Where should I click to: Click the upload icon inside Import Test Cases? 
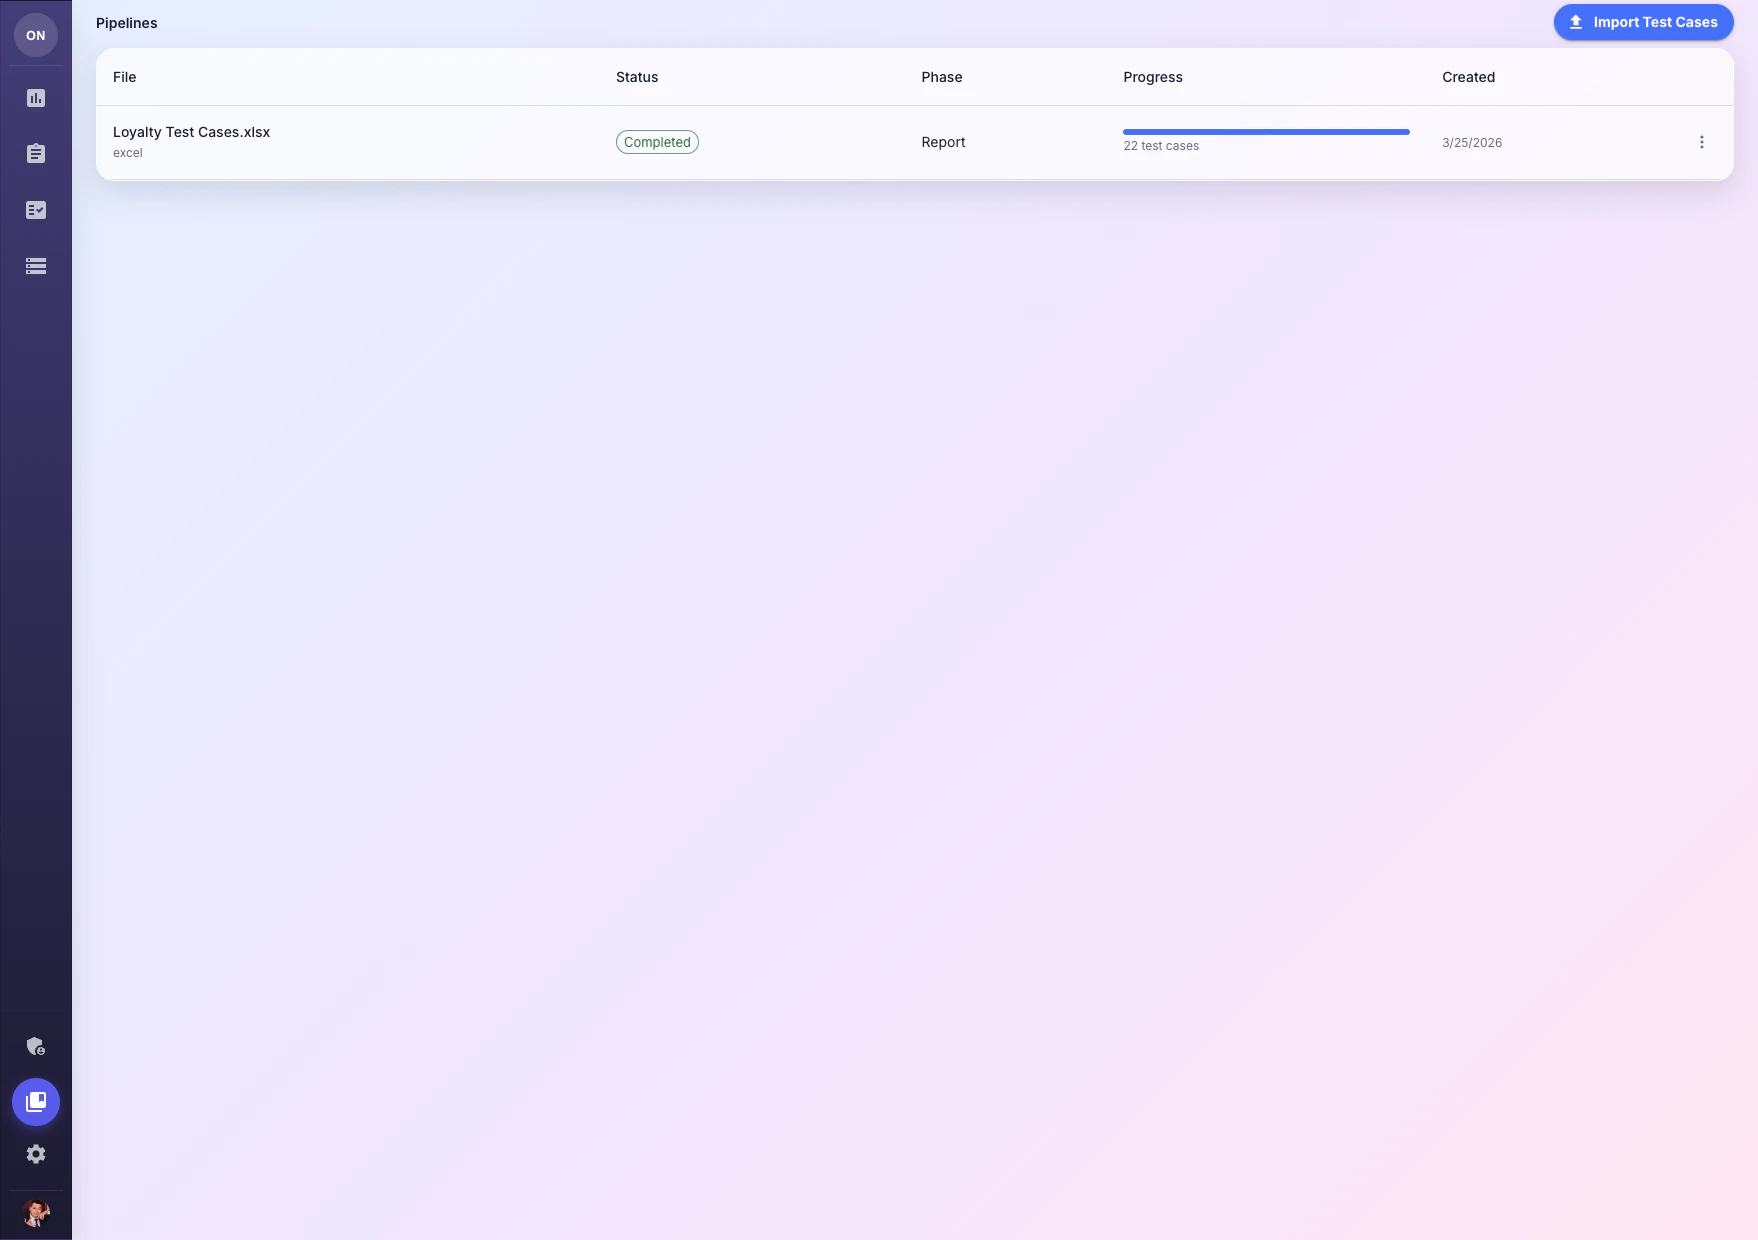(1575, 21)
